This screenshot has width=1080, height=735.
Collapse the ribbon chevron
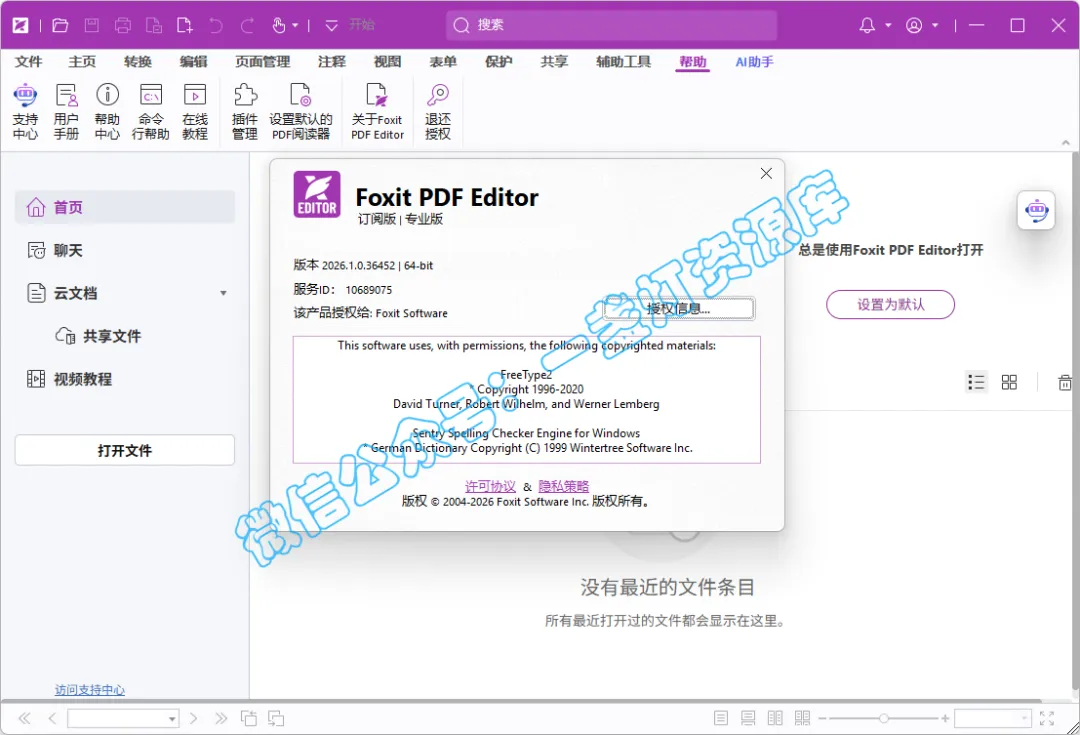(x=1066, y=143)
